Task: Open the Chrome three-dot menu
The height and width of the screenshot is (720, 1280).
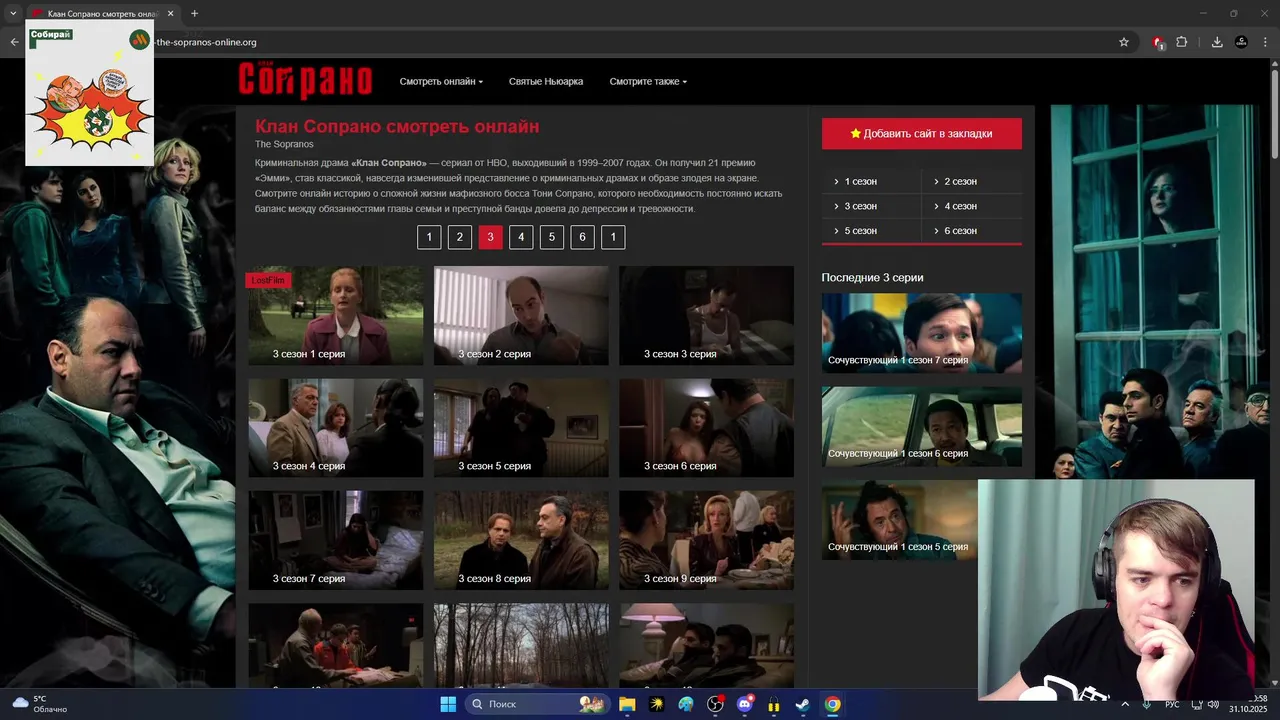Action: (x=1266, y=42)
